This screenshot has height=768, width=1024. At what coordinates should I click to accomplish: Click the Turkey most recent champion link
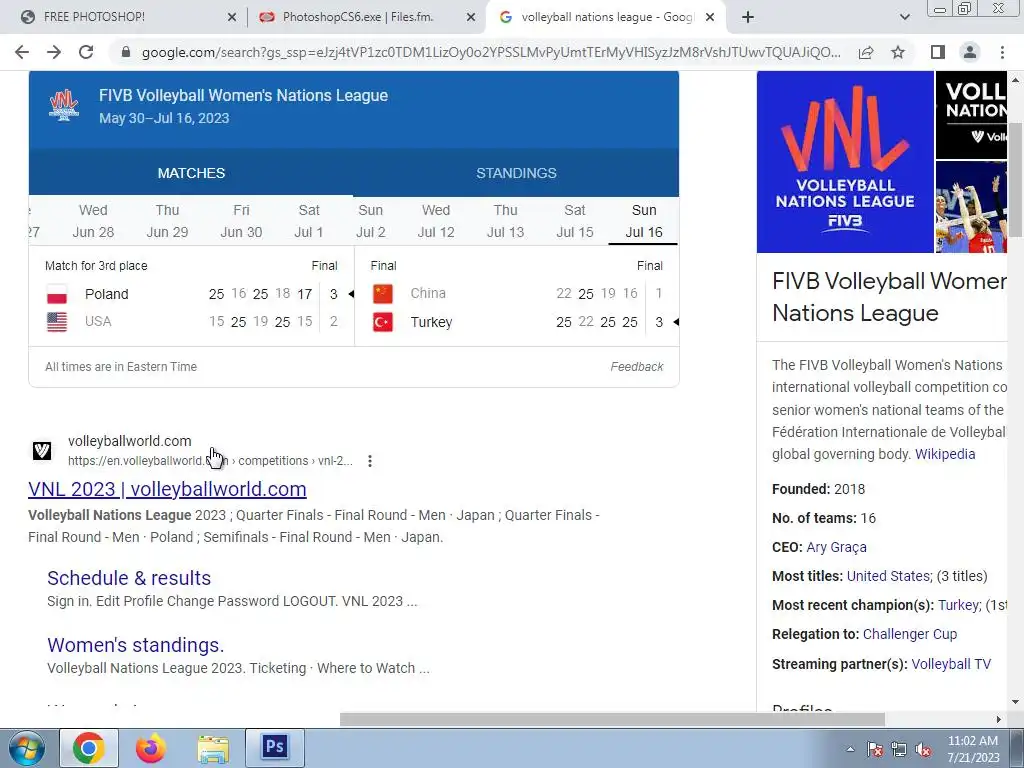tap(958, 605)
